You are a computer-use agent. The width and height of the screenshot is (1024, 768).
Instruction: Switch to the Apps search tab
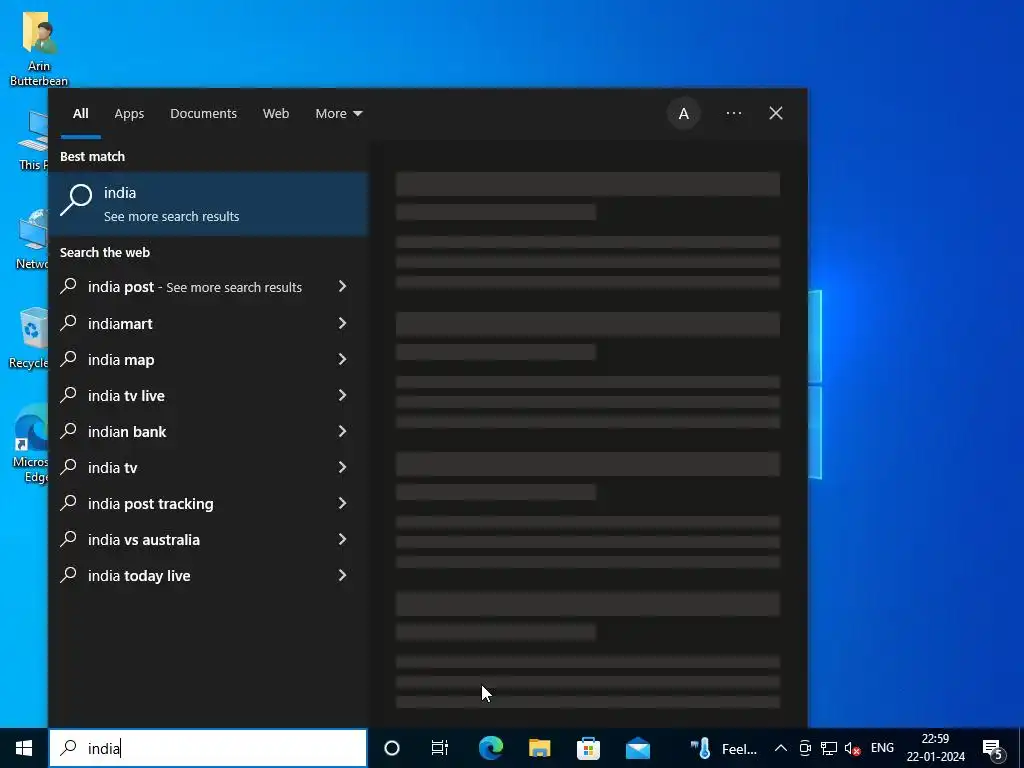pos(129,114)
